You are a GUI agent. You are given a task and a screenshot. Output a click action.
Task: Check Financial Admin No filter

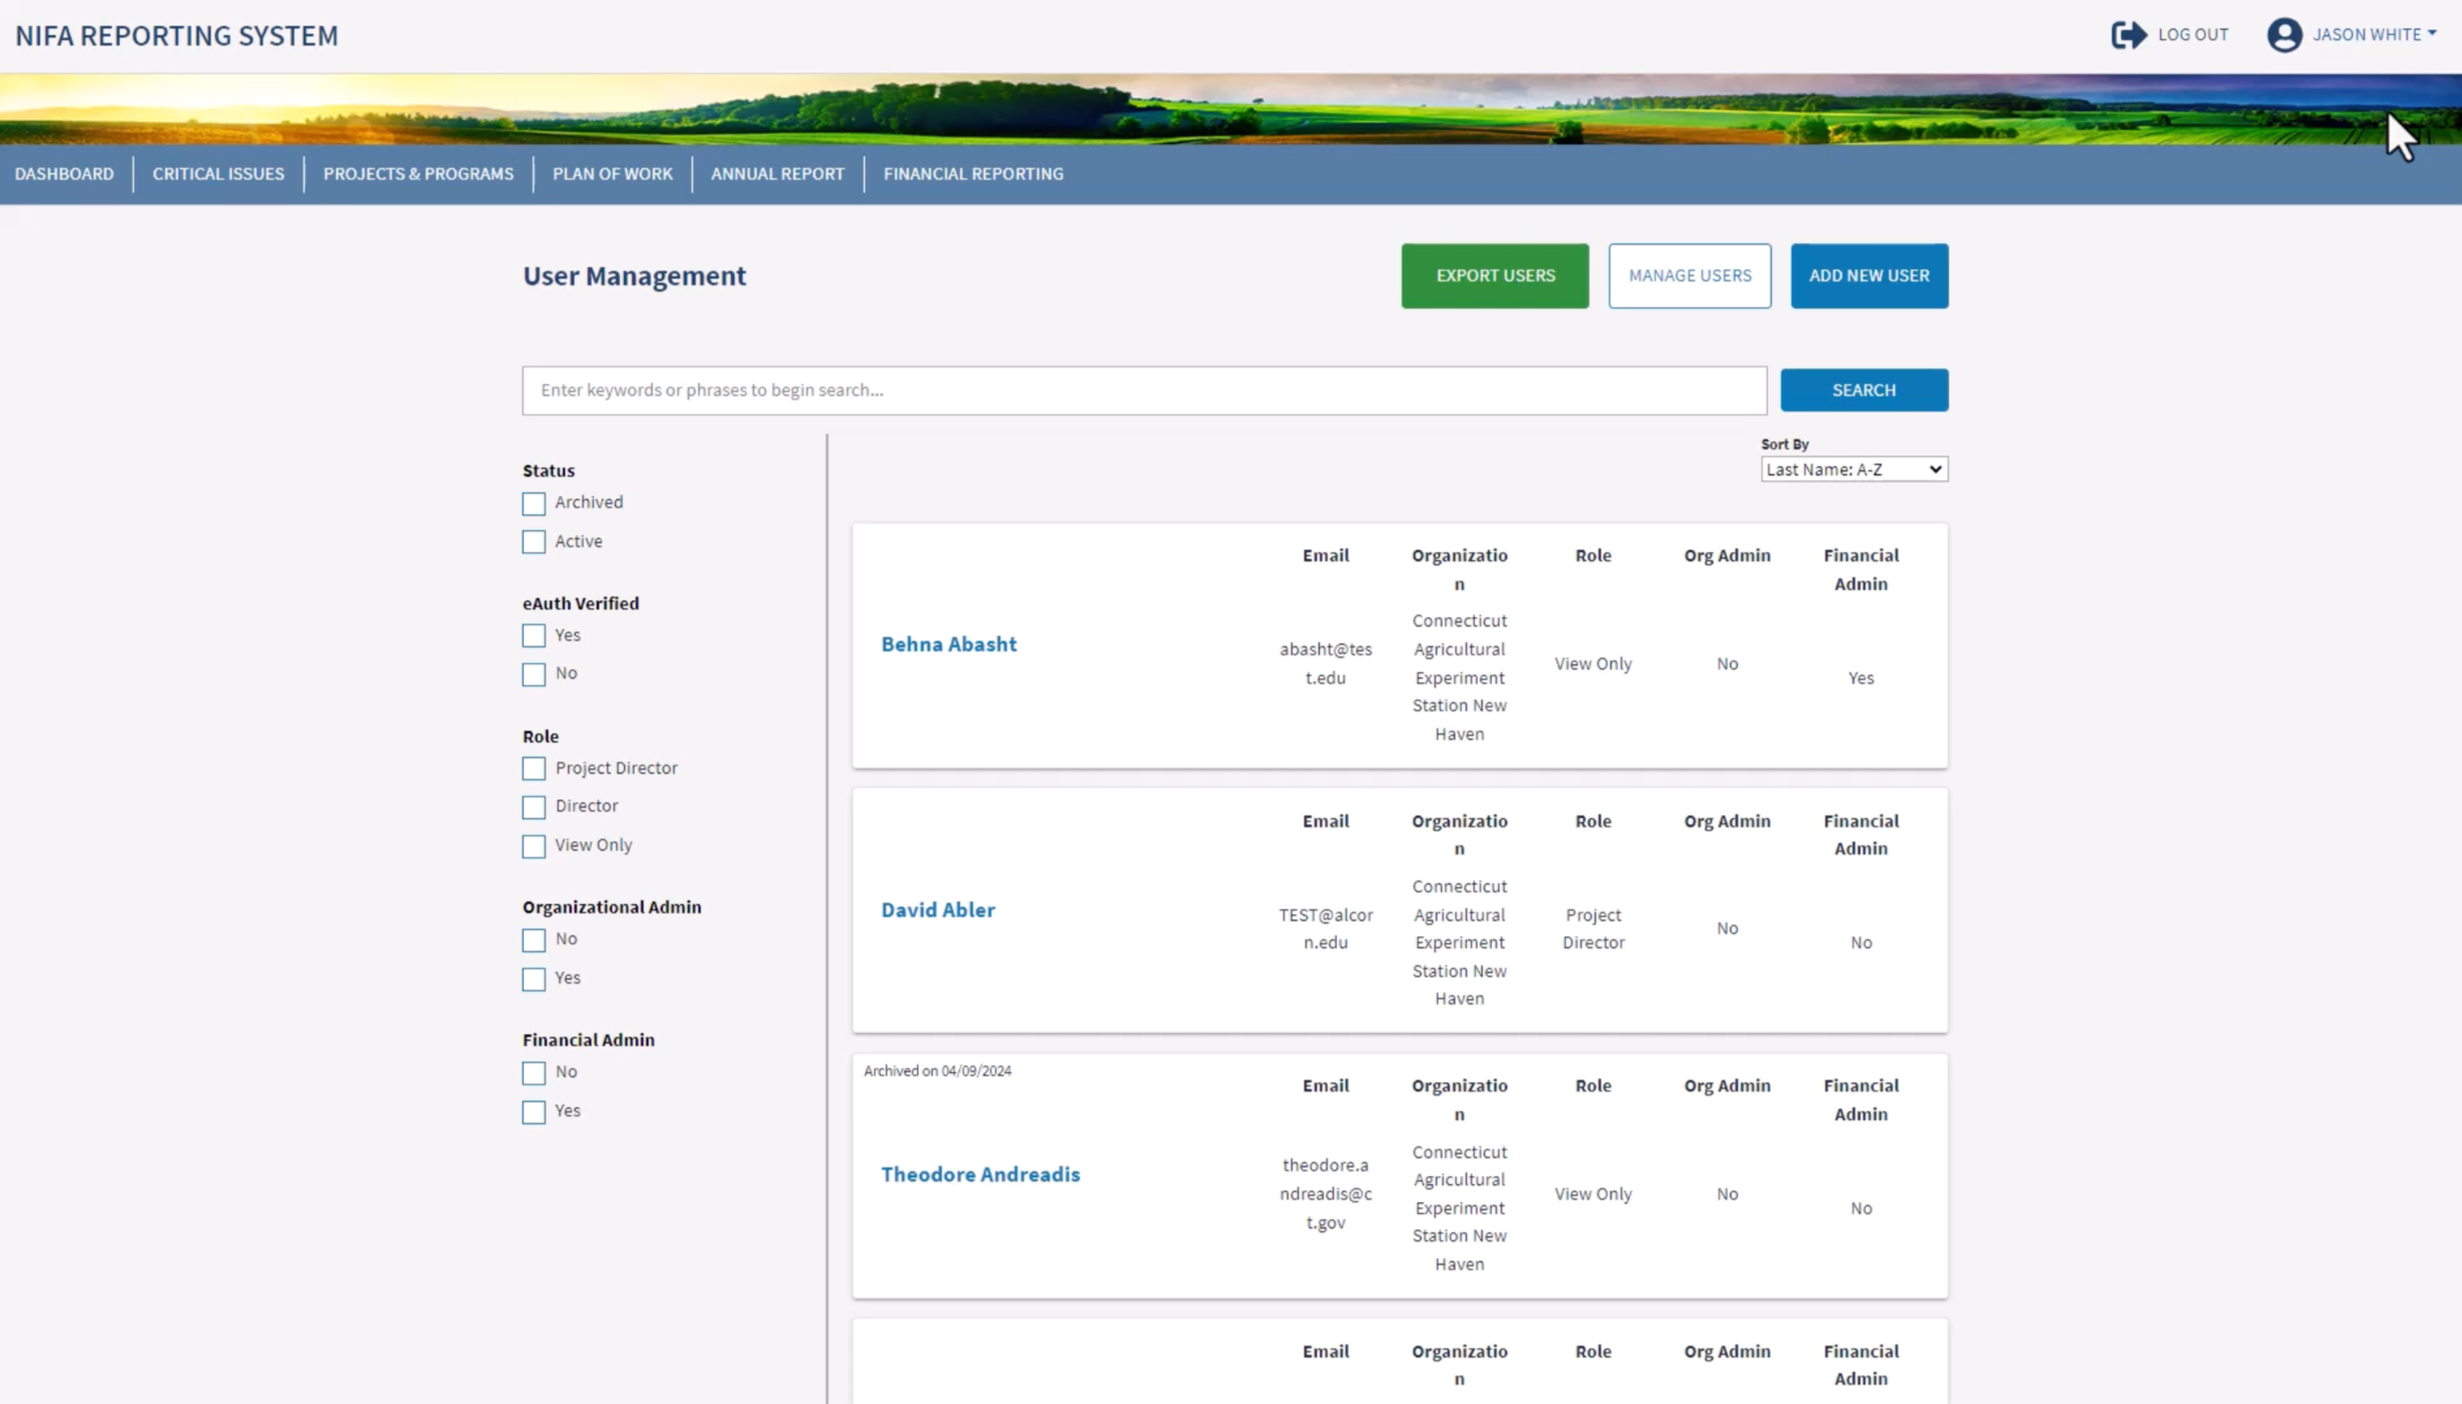point(534,1073)
